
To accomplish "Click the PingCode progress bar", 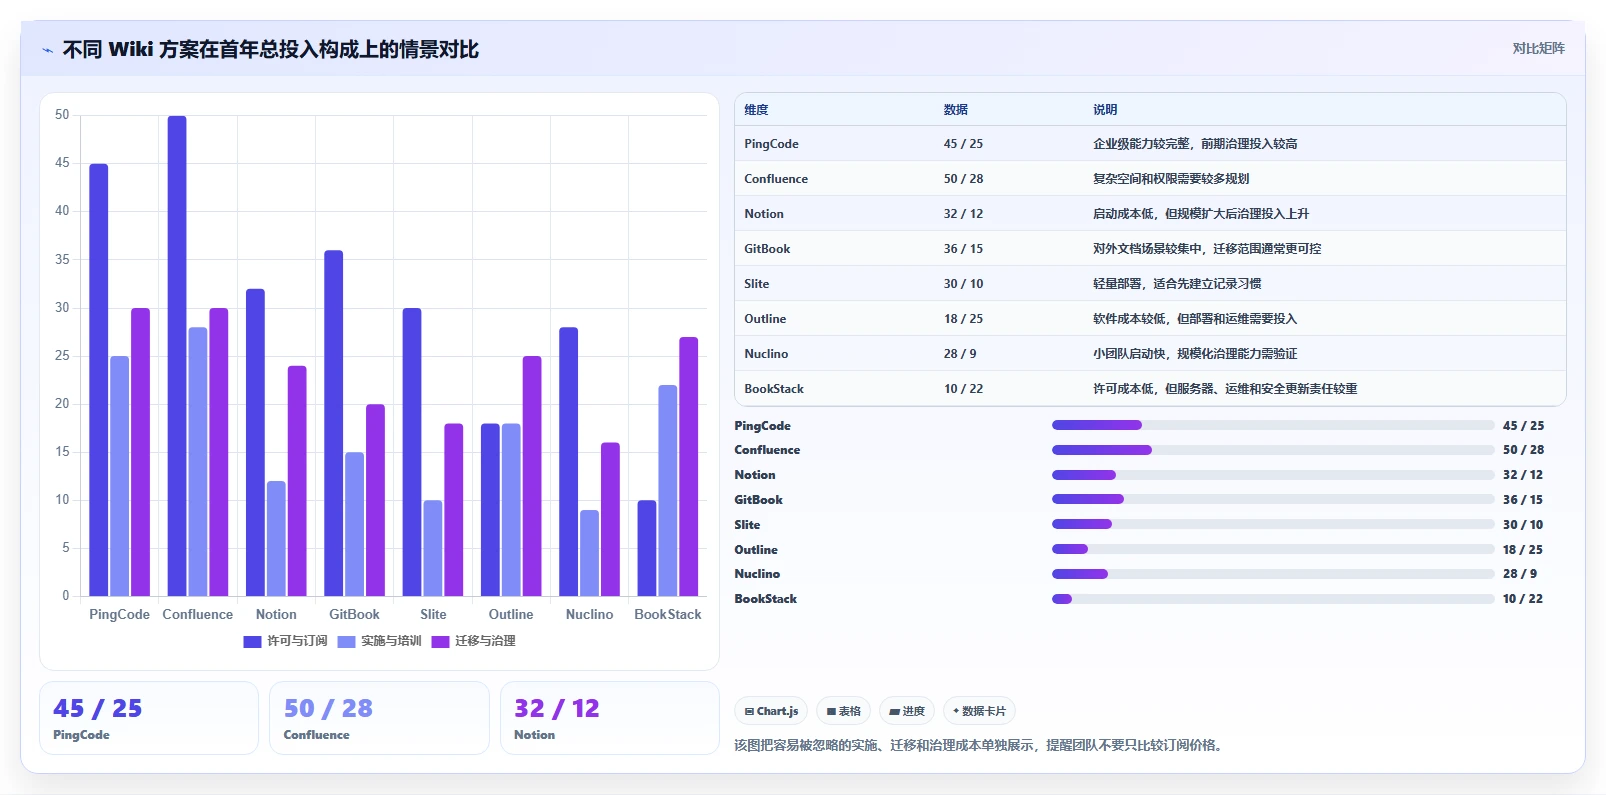I will (1273, 425).
